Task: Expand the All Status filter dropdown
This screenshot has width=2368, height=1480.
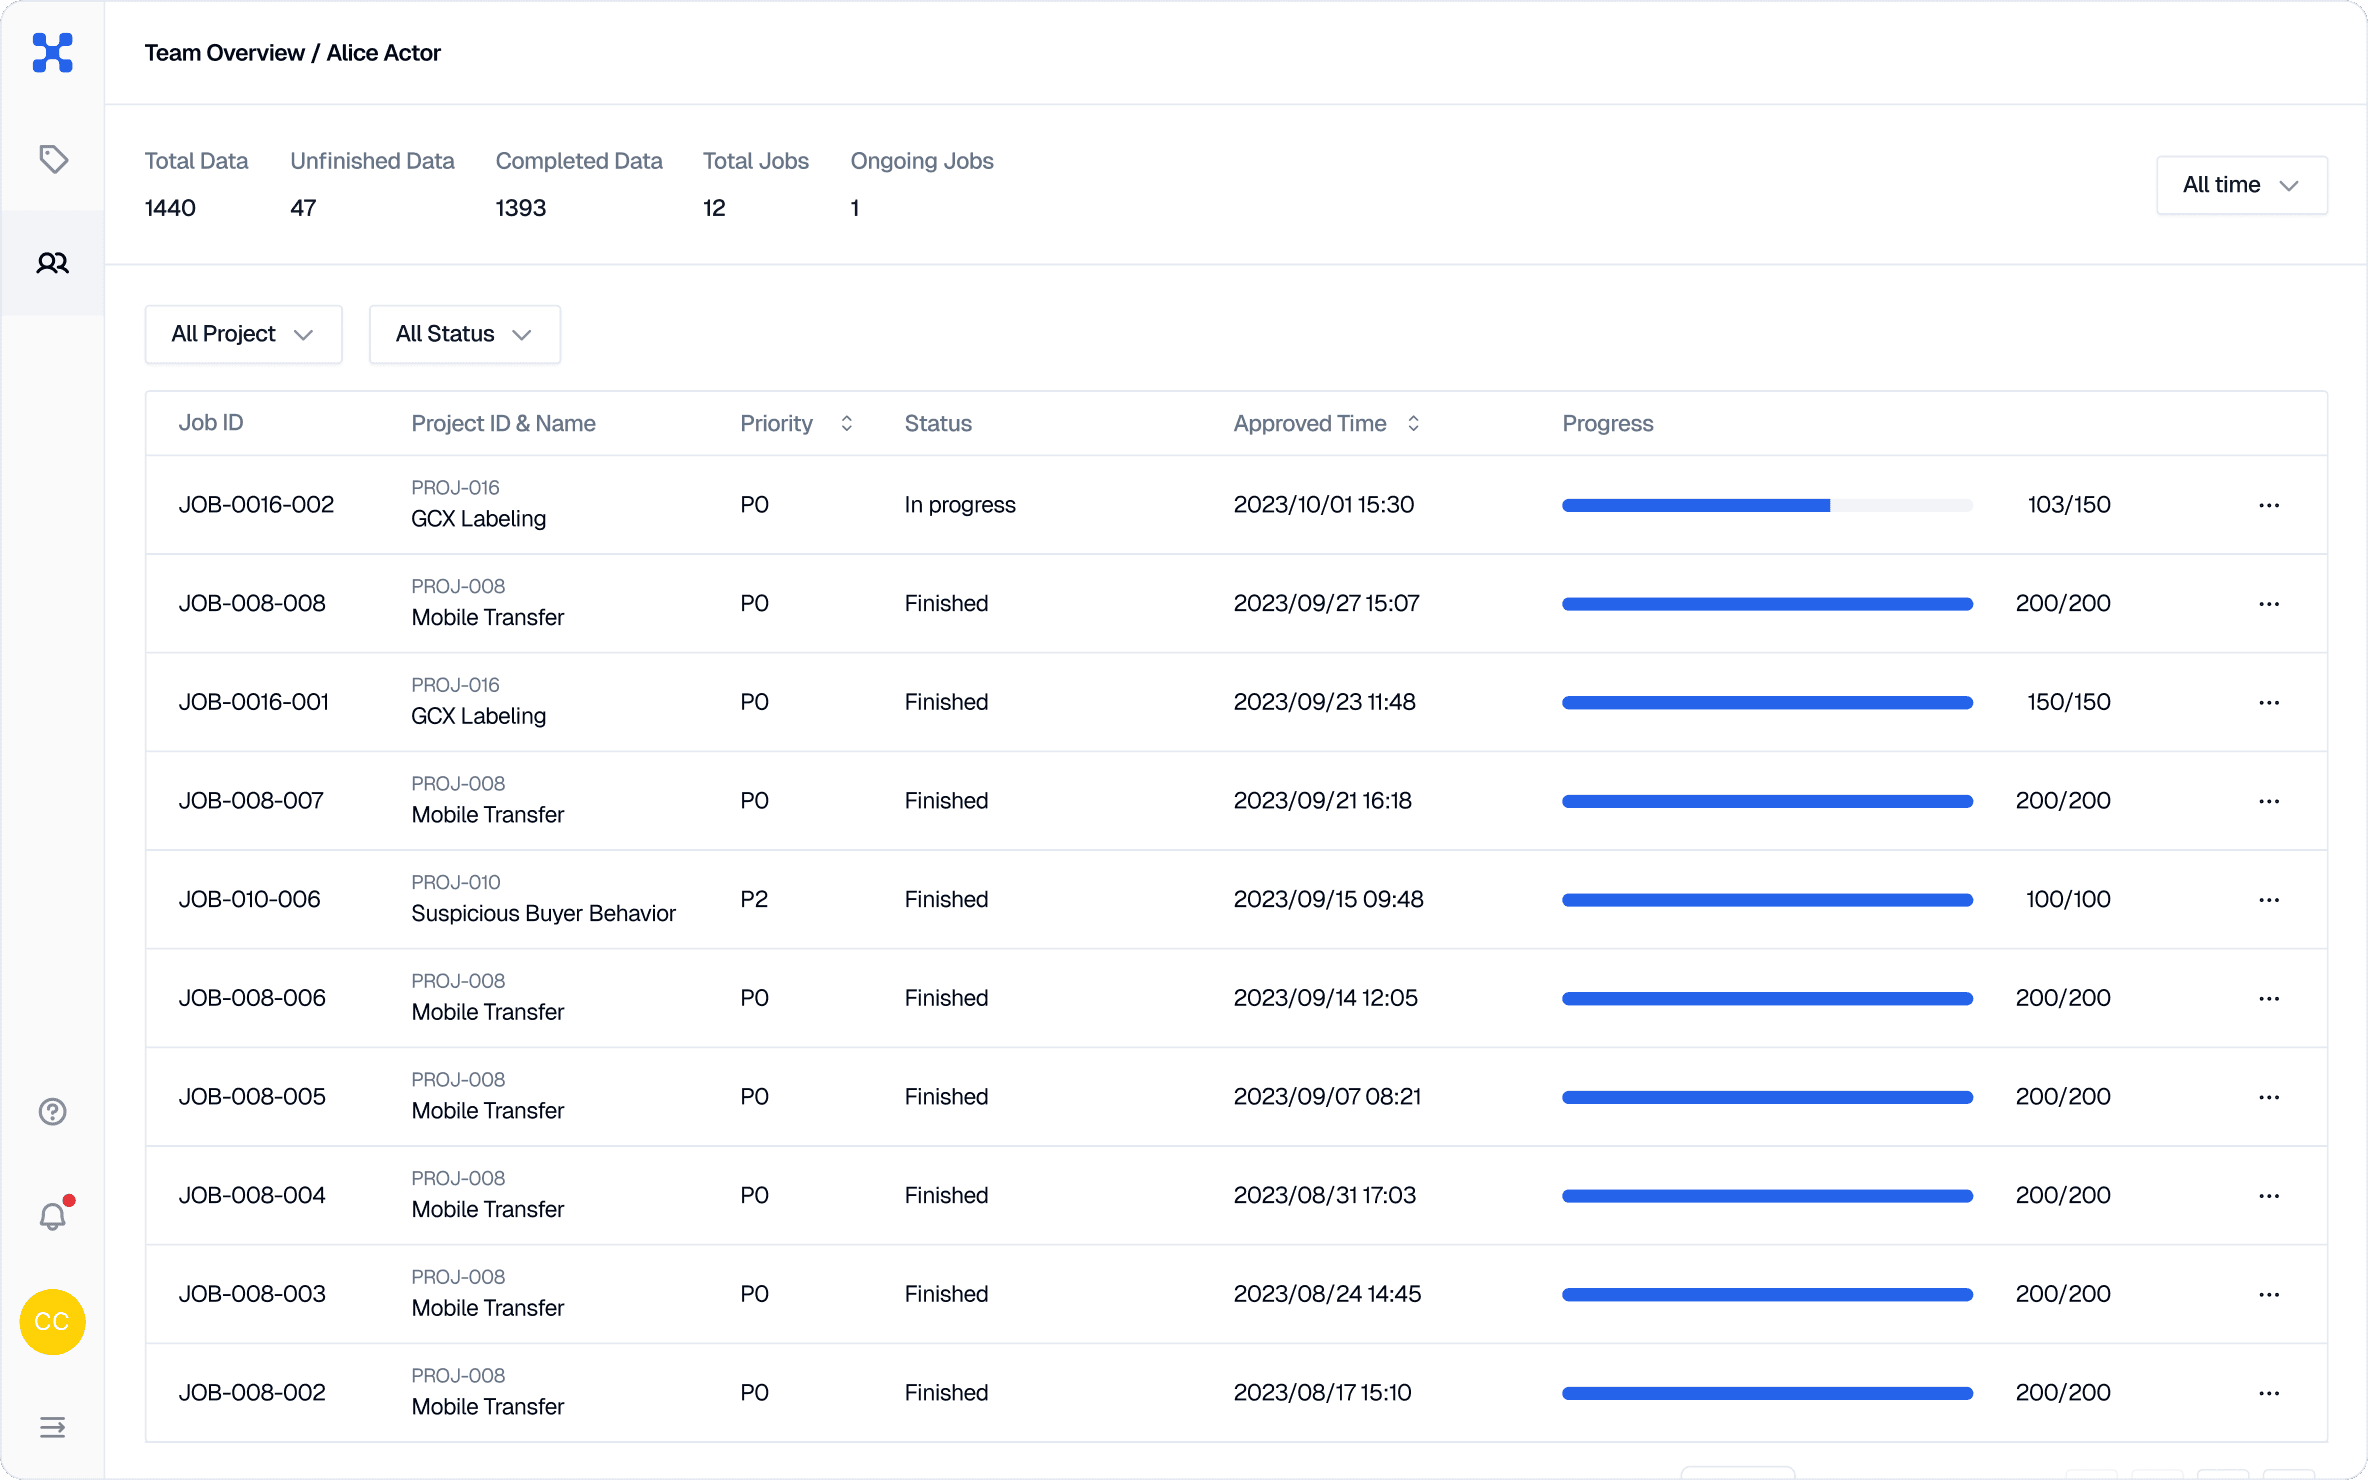Action: 464,334
